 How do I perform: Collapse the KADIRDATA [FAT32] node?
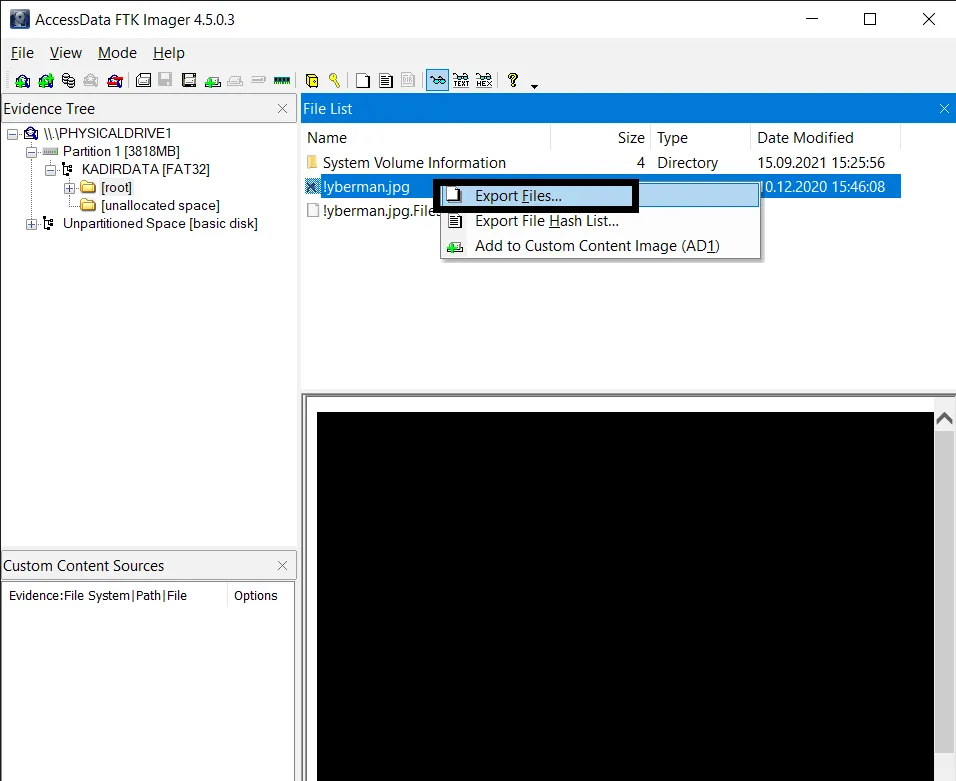point(51,169)
